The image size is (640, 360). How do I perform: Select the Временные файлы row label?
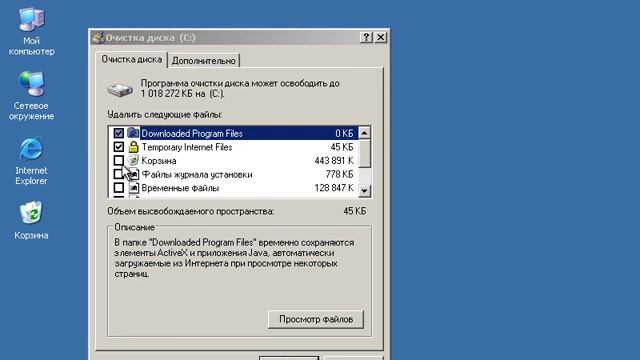180,188
